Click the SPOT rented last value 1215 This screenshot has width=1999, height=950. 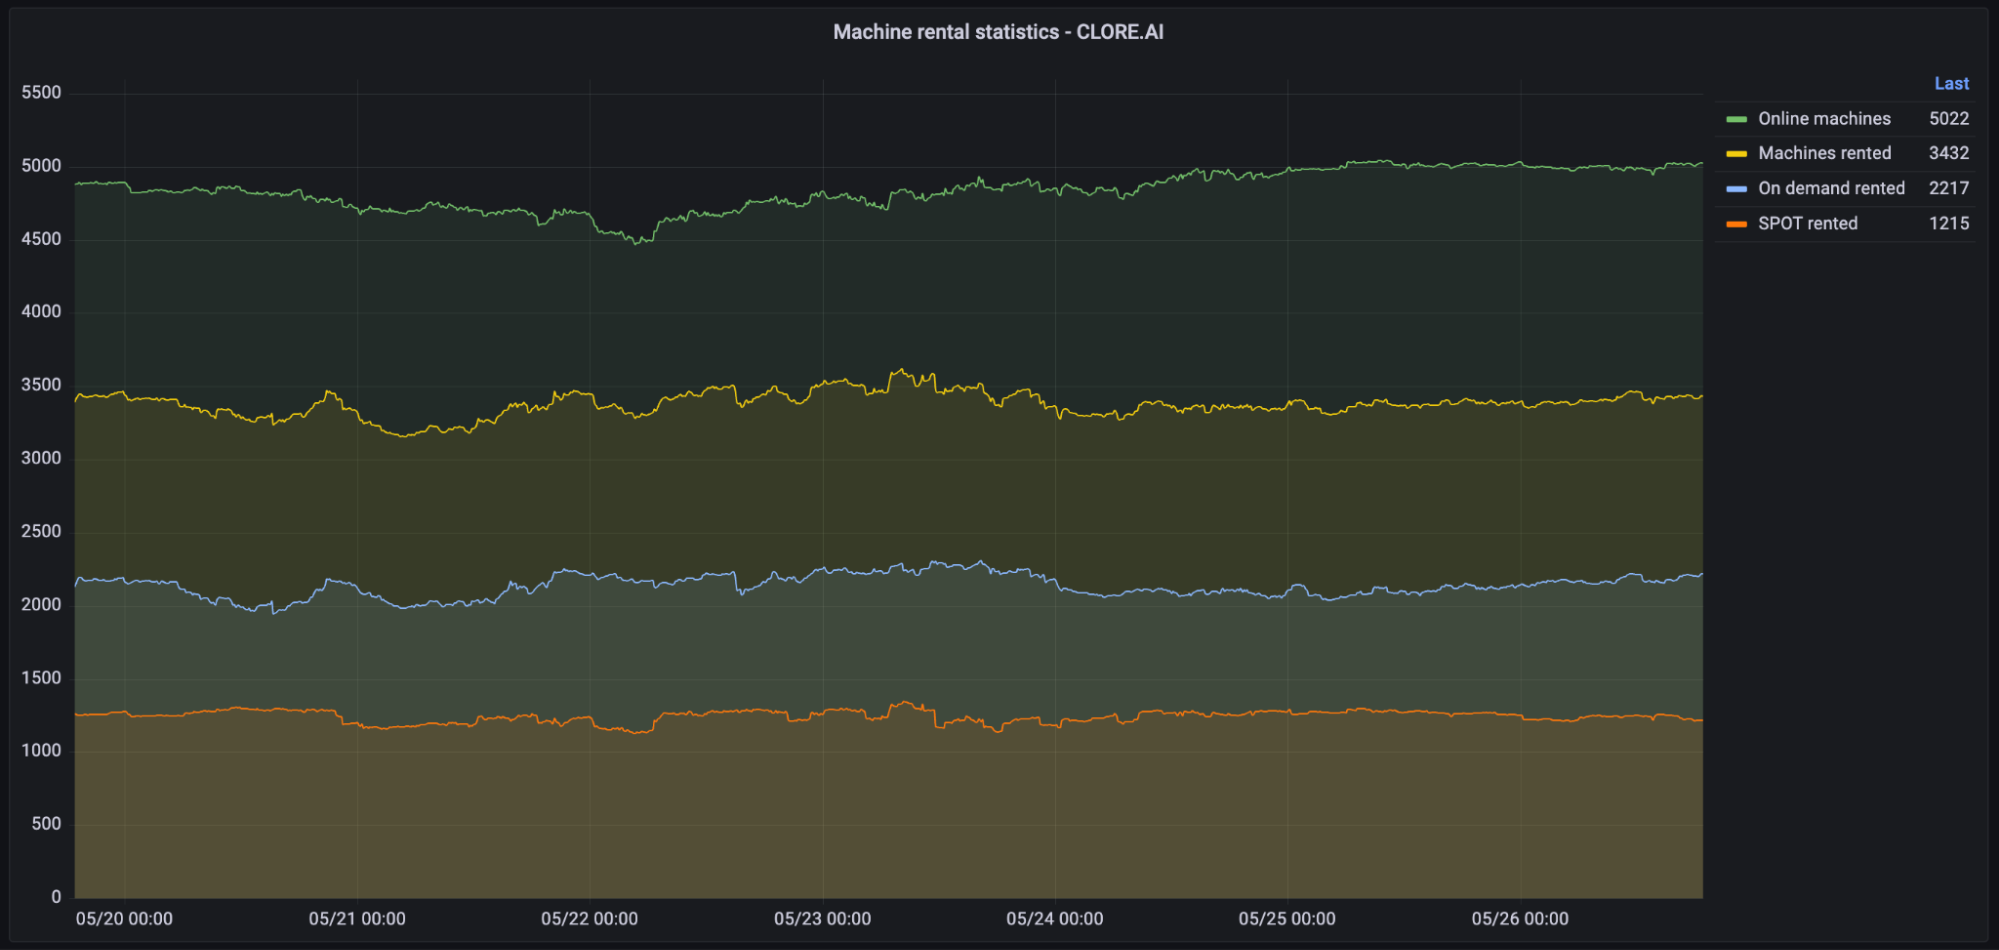[x=1949, y=223]
